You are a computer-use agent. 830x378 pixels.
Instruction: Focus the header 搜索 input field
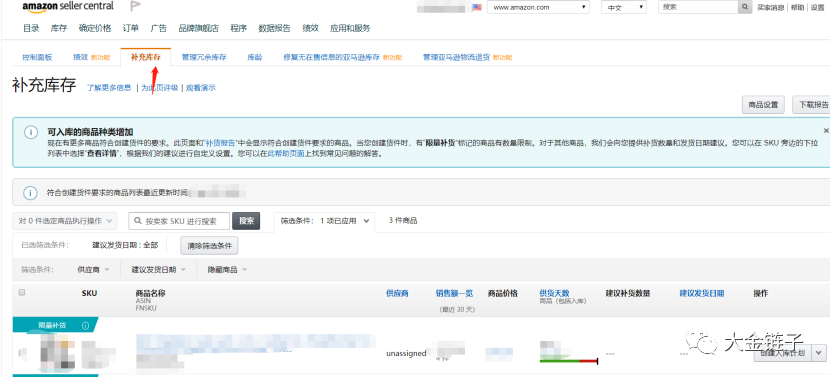coord(698,7)
